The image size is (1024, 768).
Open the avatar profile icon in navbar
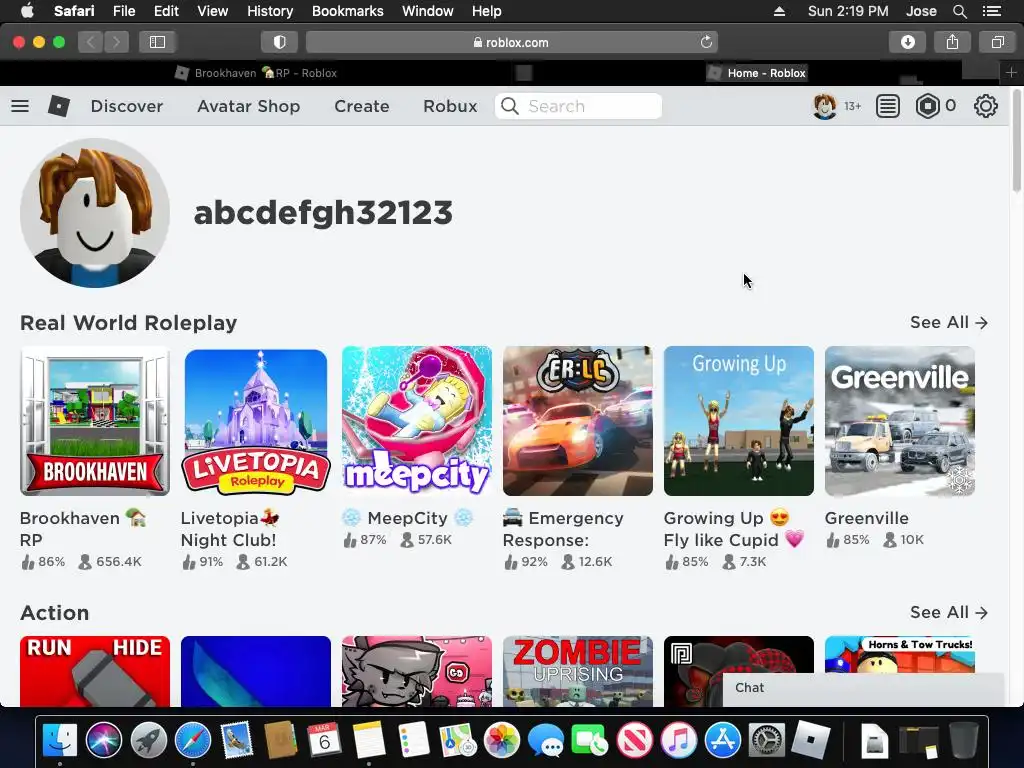click(x=824, y=106)
